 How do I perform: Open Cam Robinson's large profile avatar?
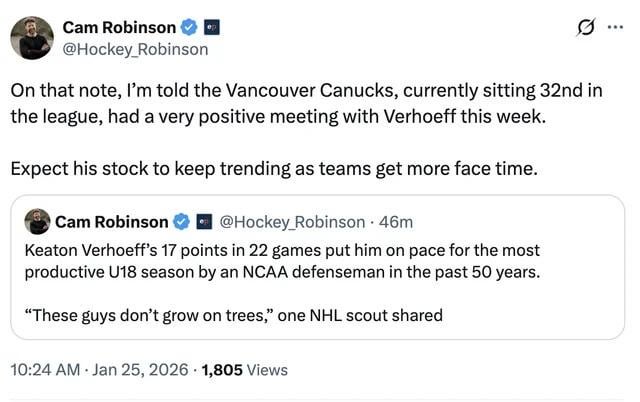pos(32,38)
